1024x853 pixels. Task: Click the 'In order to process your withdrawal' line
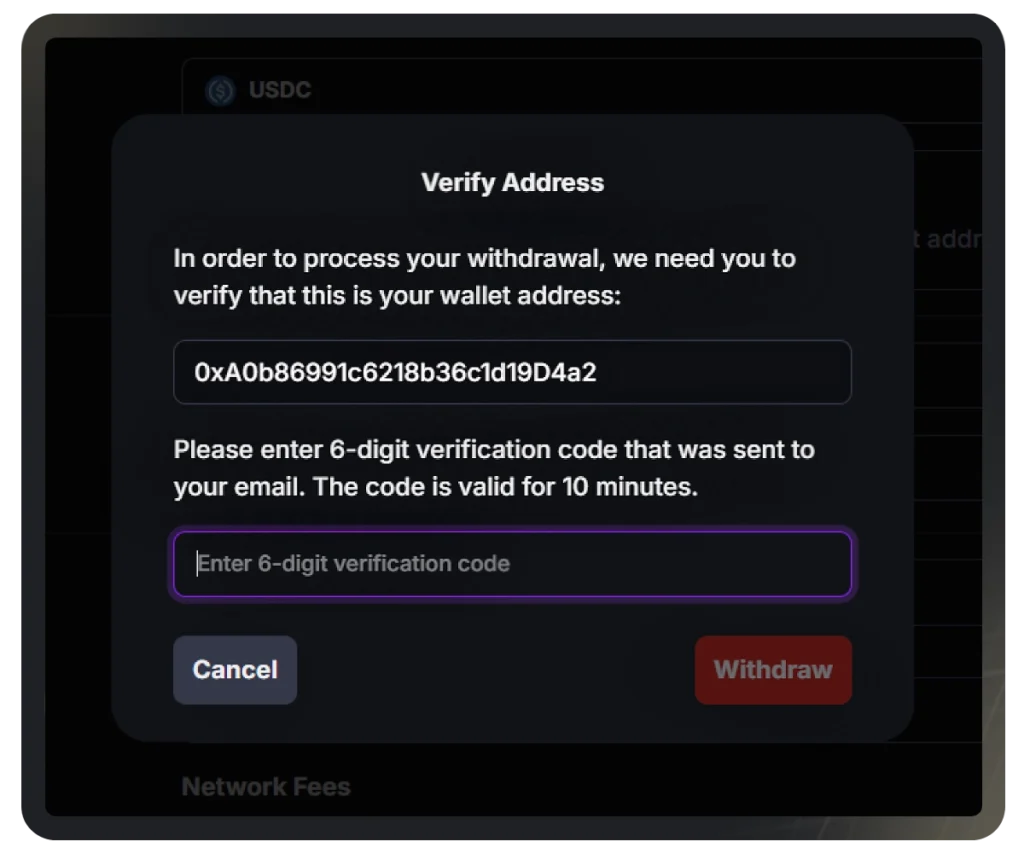[x=485, y=259]
